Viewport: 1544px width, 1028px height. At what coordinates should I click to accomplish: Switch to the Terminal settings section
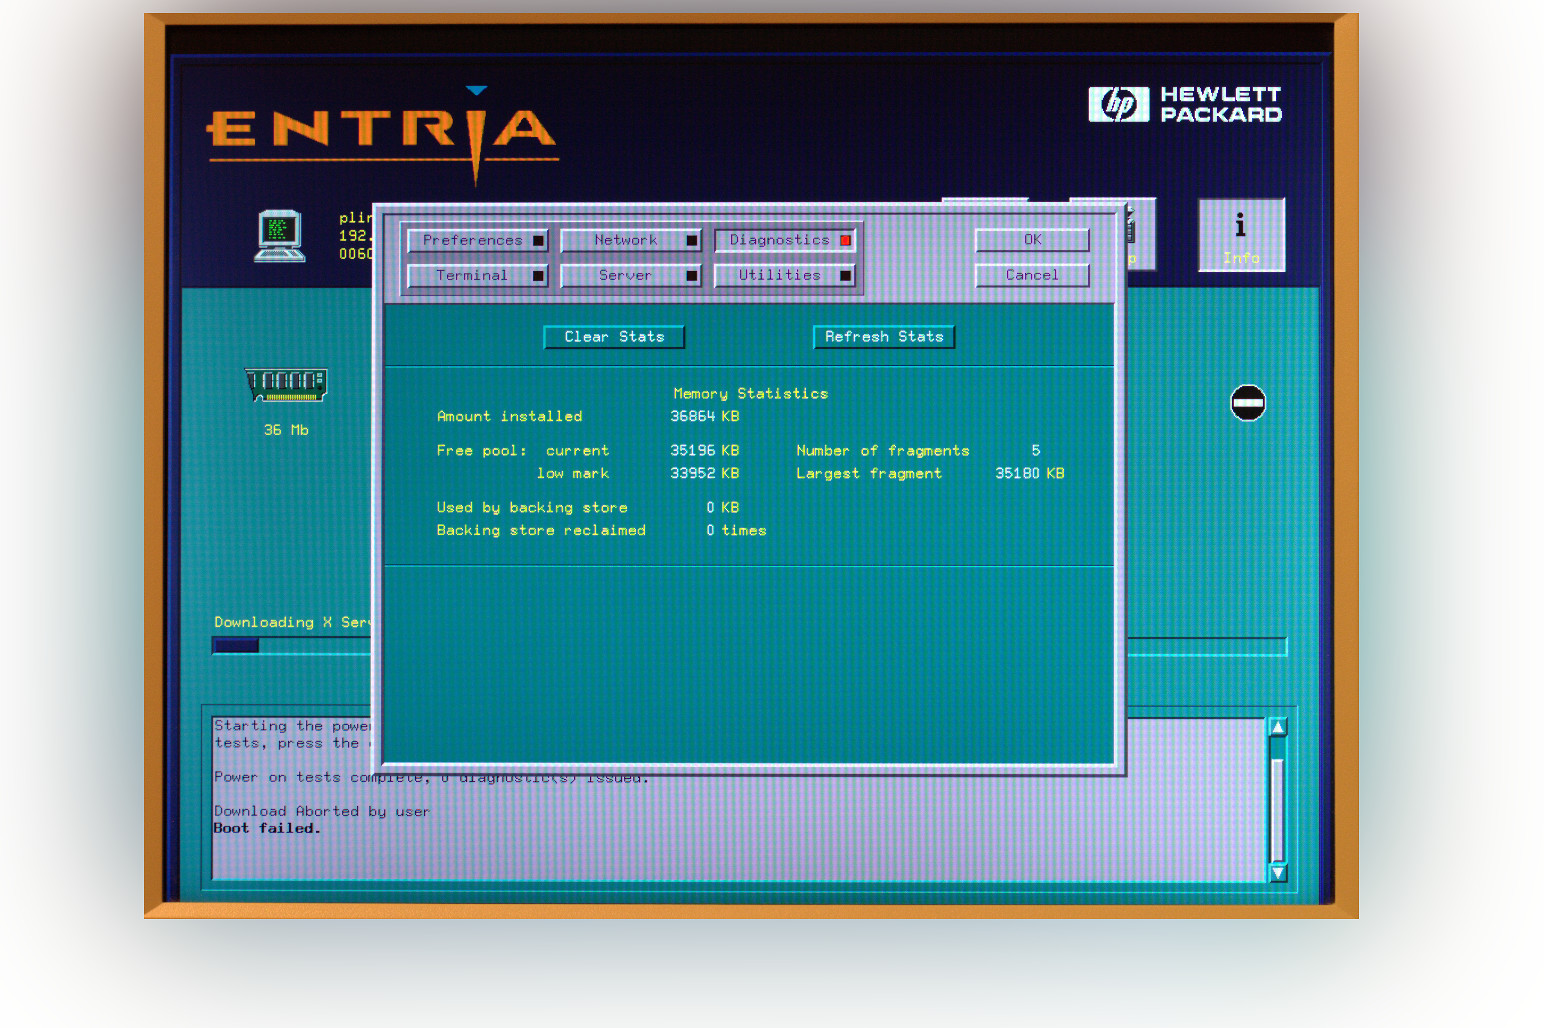[x=471, y=276]
